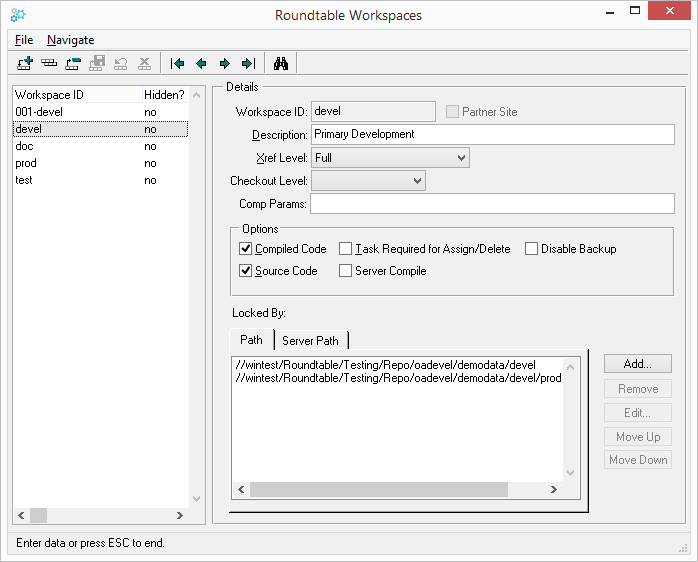Select the prod workspace row
This screenshot has height=562, width=698.
[x=101, y=163]
